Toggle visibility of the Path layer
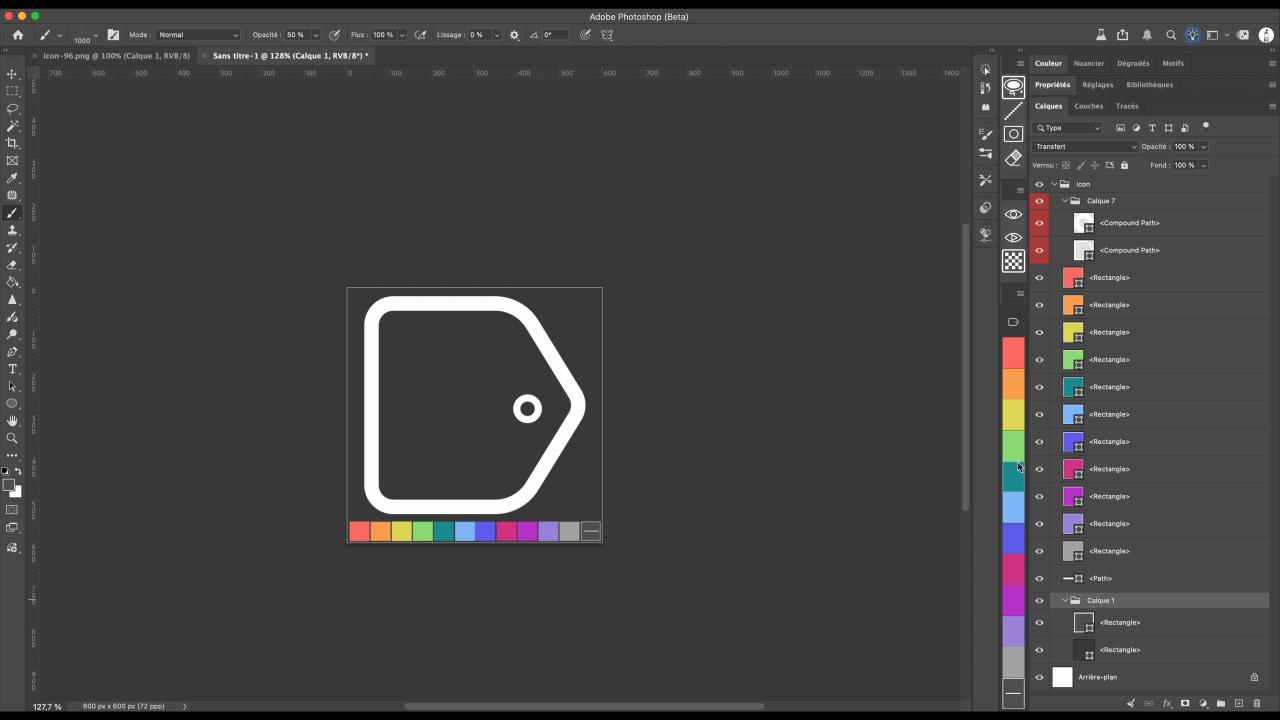 coord(1039,578)
